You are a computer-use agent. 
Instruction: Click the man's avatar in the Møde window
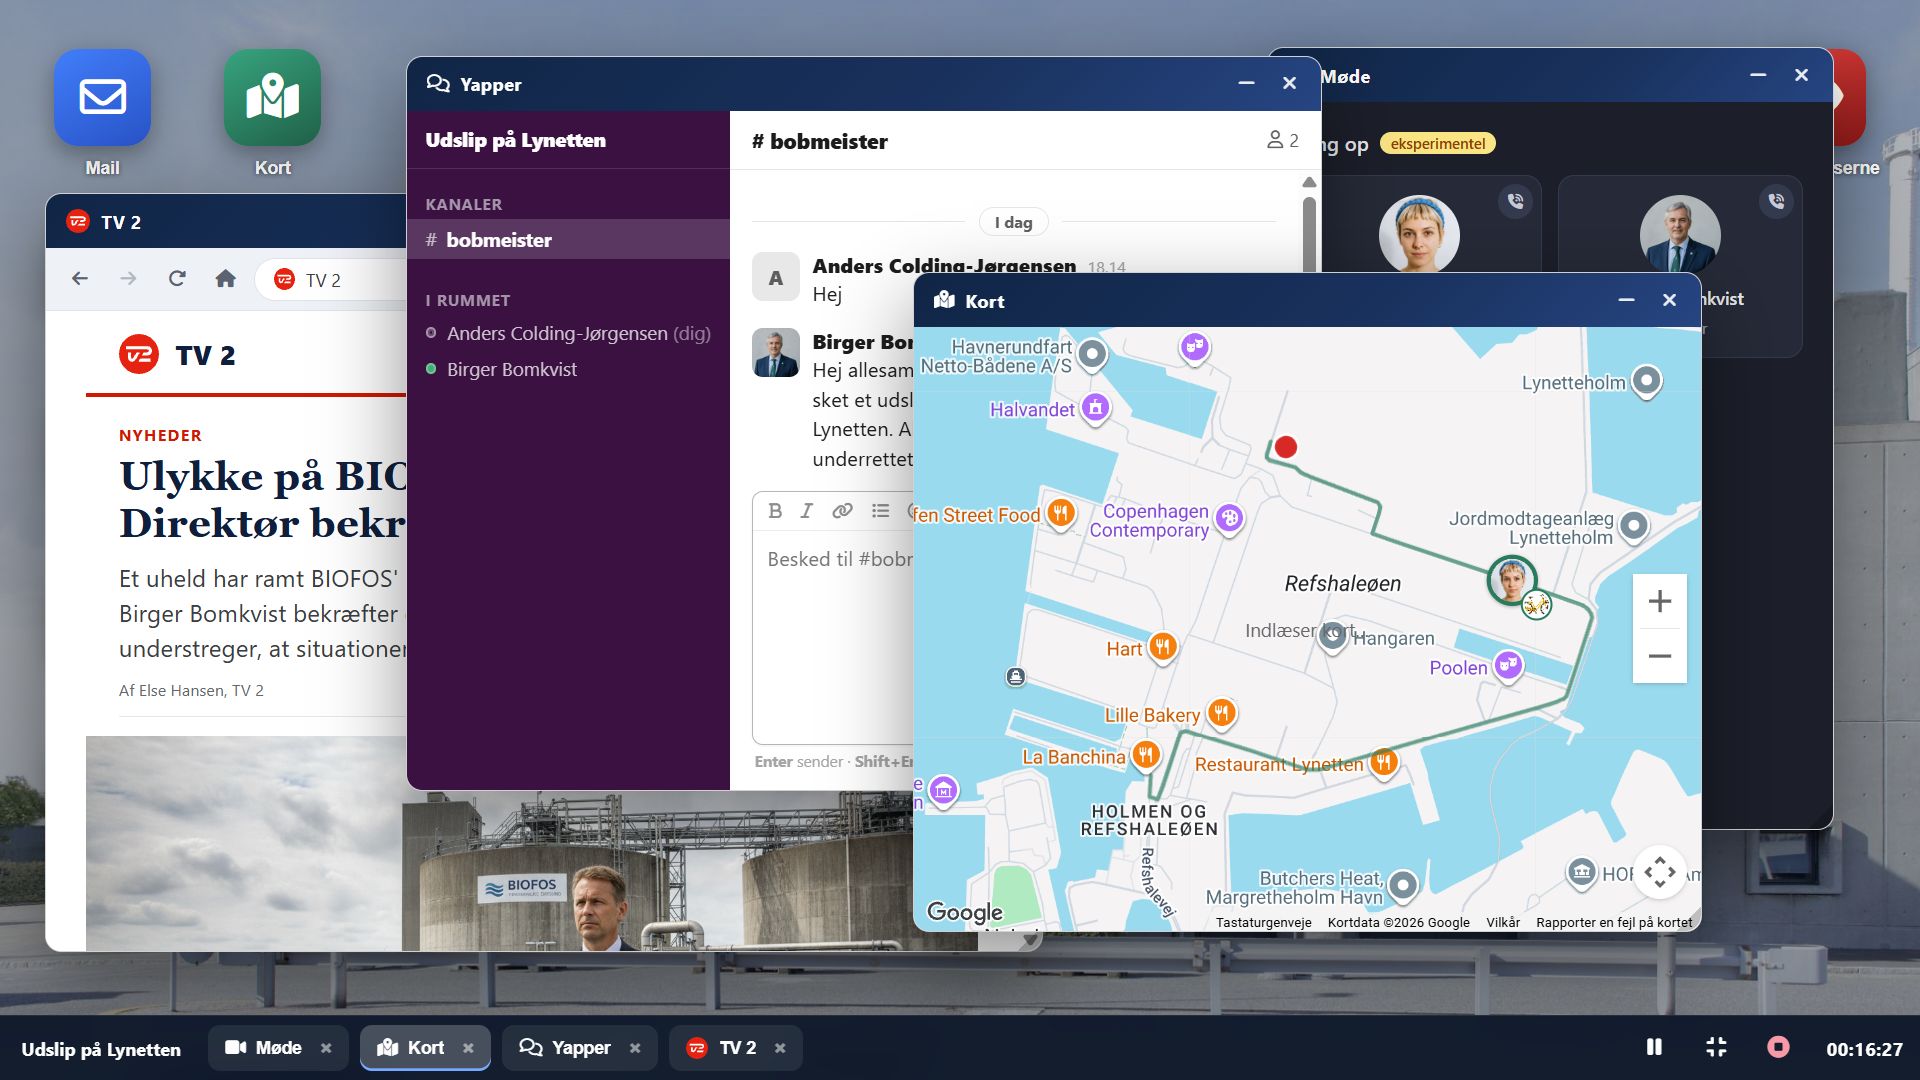1680,234
